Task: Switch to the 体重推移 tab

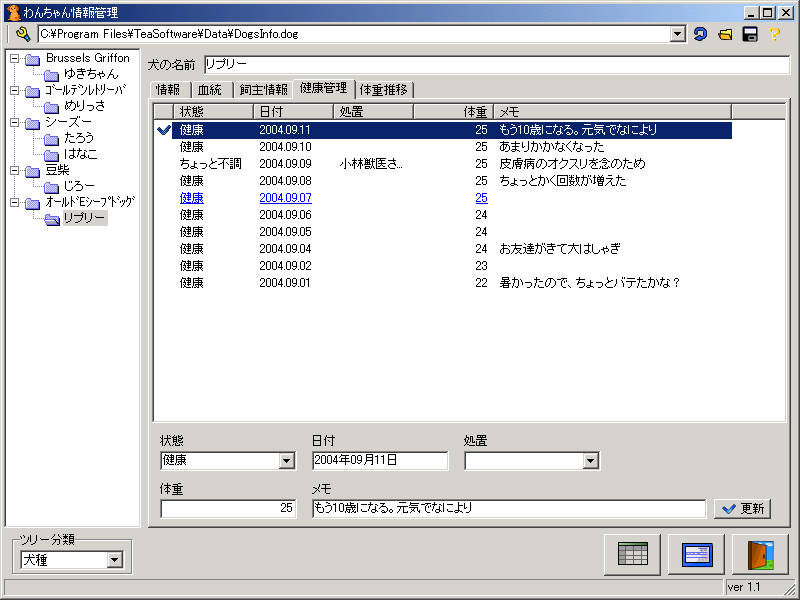Action: pos(384,90)
